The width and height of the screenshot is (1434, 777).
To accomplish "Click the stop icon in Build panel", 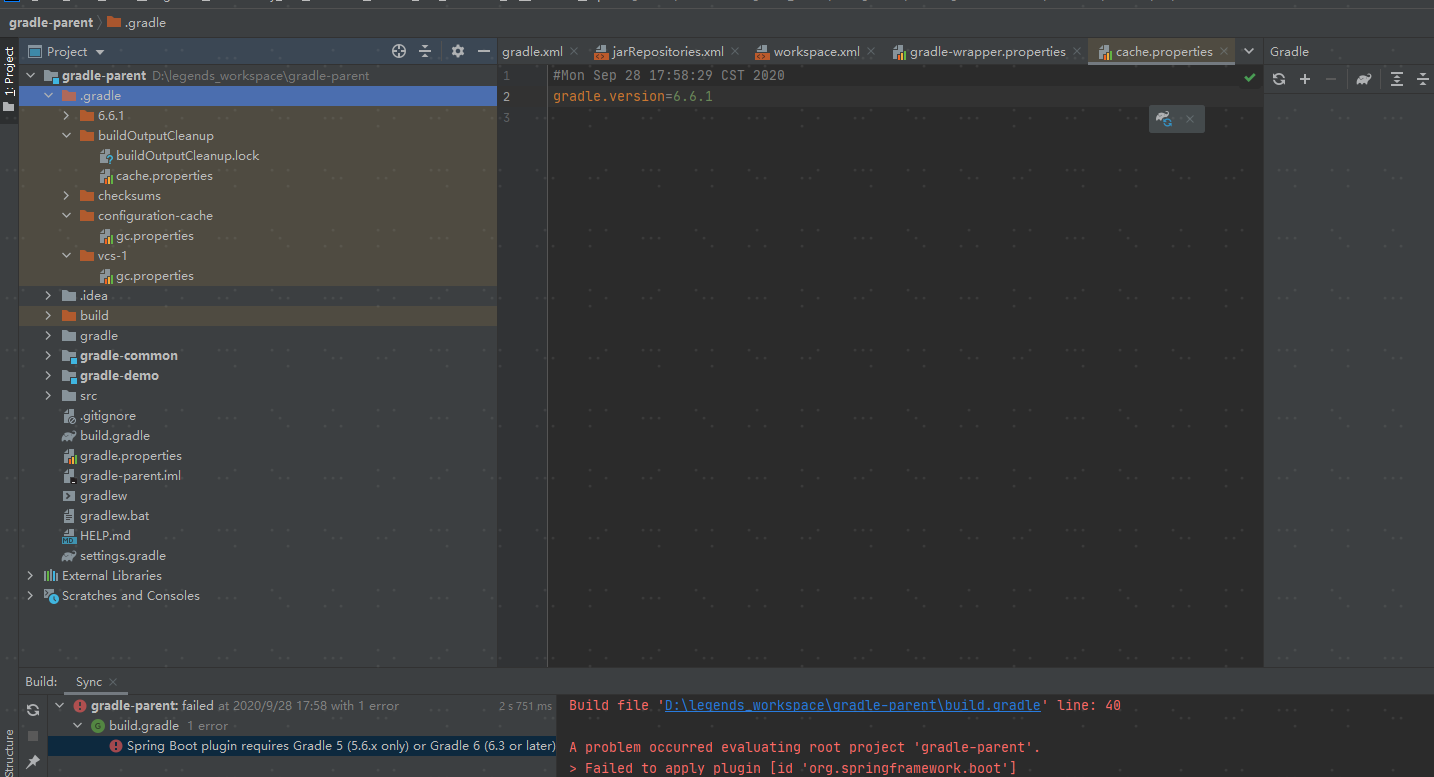I will (33, 735).
